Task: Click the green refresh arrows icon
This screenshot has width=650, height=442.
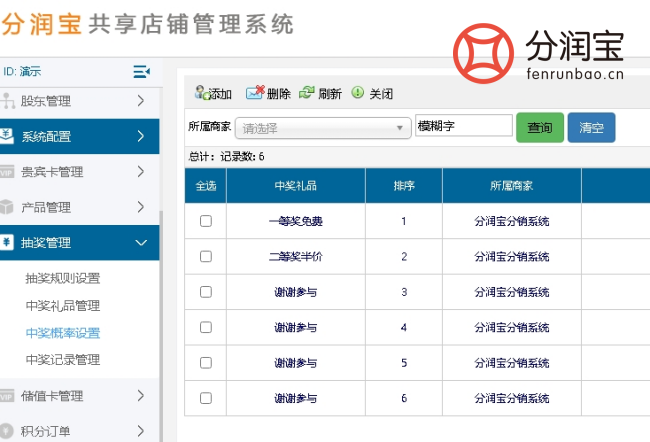Action: coord(307,92)
